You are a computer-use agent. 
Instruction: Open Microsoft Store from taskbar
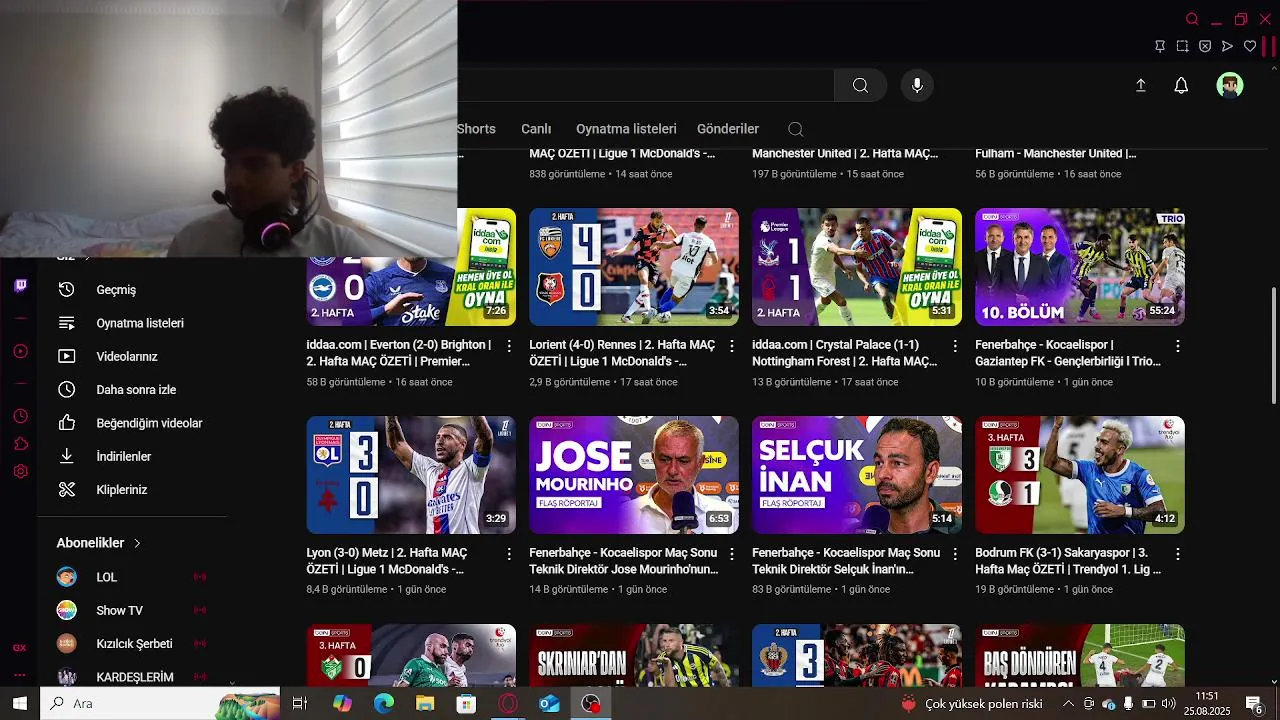tap(466, 704)
